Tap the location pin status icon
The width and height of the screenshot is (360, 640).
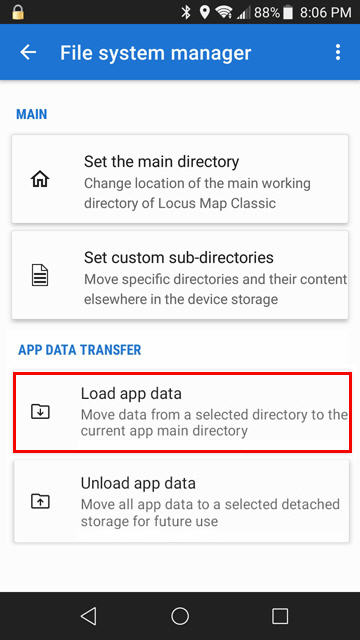[x=205, y=12]
